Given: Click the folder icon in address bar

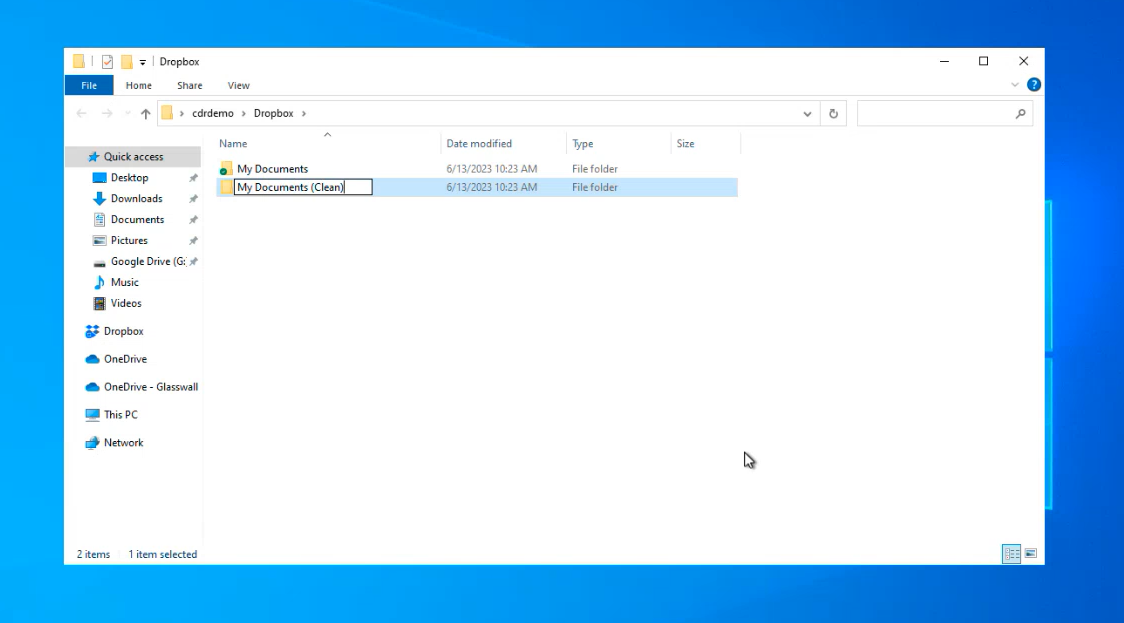Looking at the screenshot, I should (167, 113).
